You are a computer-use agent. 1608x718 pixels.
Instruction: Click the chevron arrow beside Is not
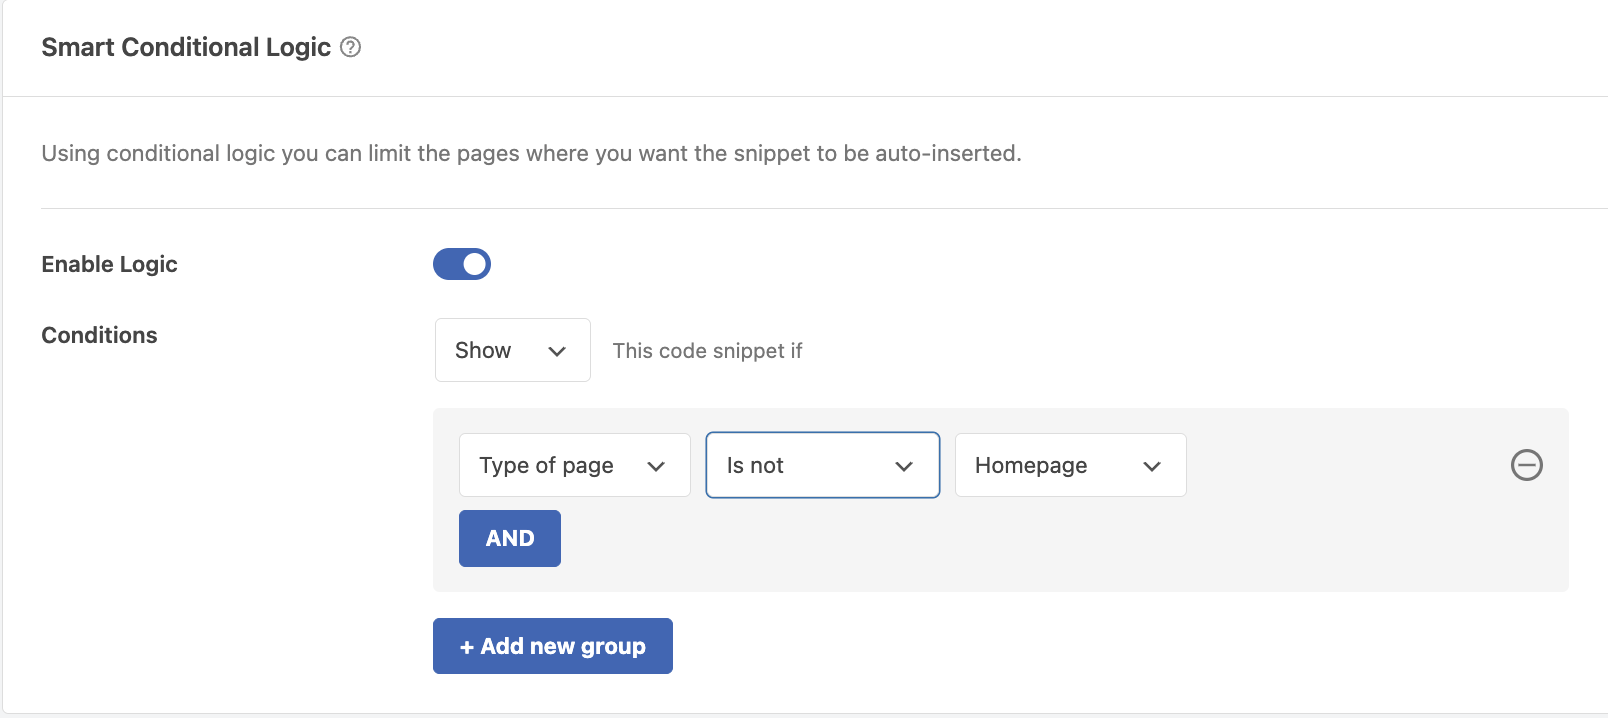(904, 466)
